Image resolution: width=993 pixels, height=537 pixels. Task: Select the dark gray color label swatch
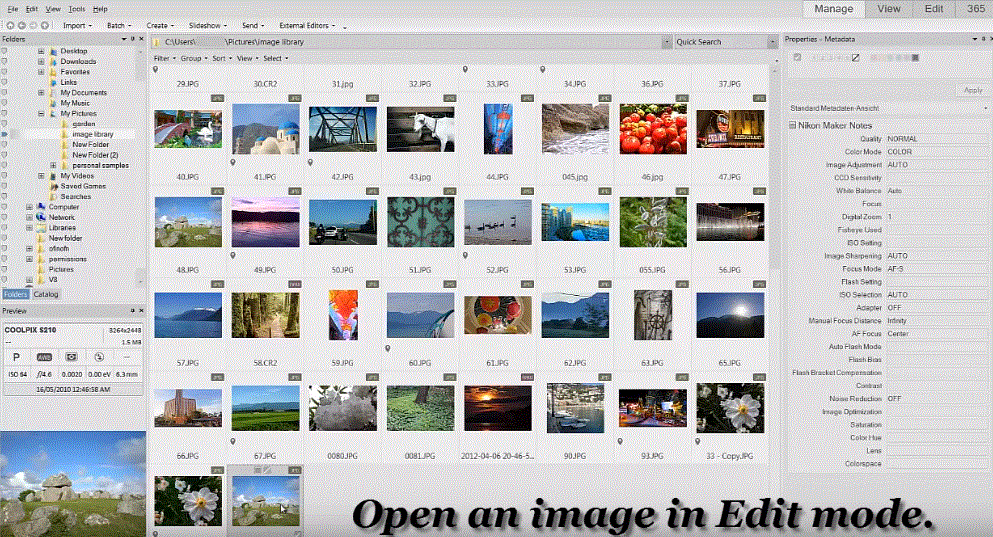pos(915,58)
